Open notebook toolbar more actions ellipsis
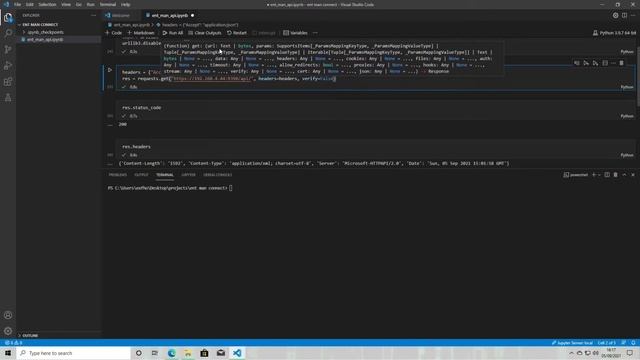 [315, 33]
